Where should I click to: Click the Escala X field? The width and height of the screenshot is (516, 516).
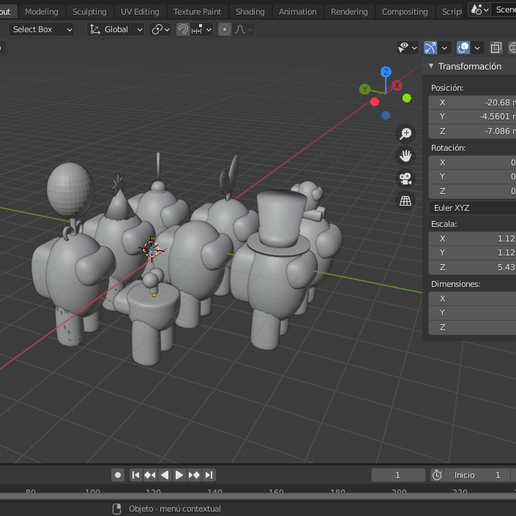pyautogui.click(x=472, y=239)
